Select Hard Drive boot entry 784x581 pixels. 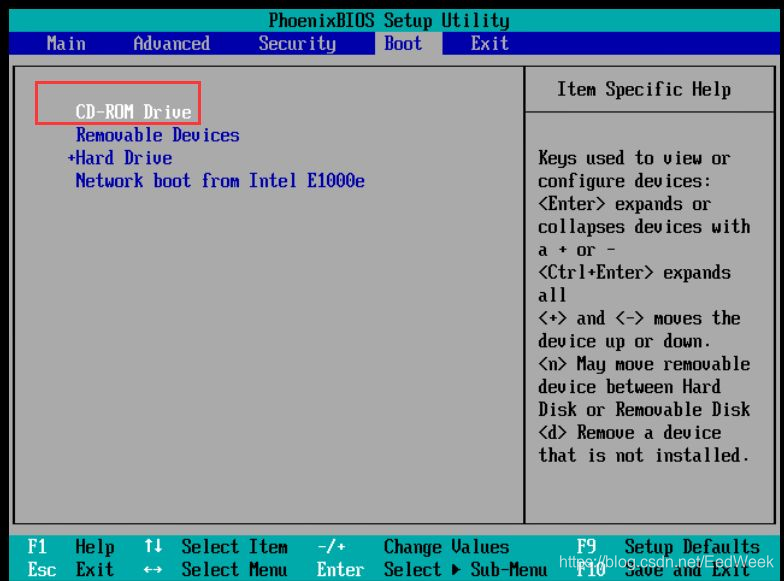(x=124, y=158)
